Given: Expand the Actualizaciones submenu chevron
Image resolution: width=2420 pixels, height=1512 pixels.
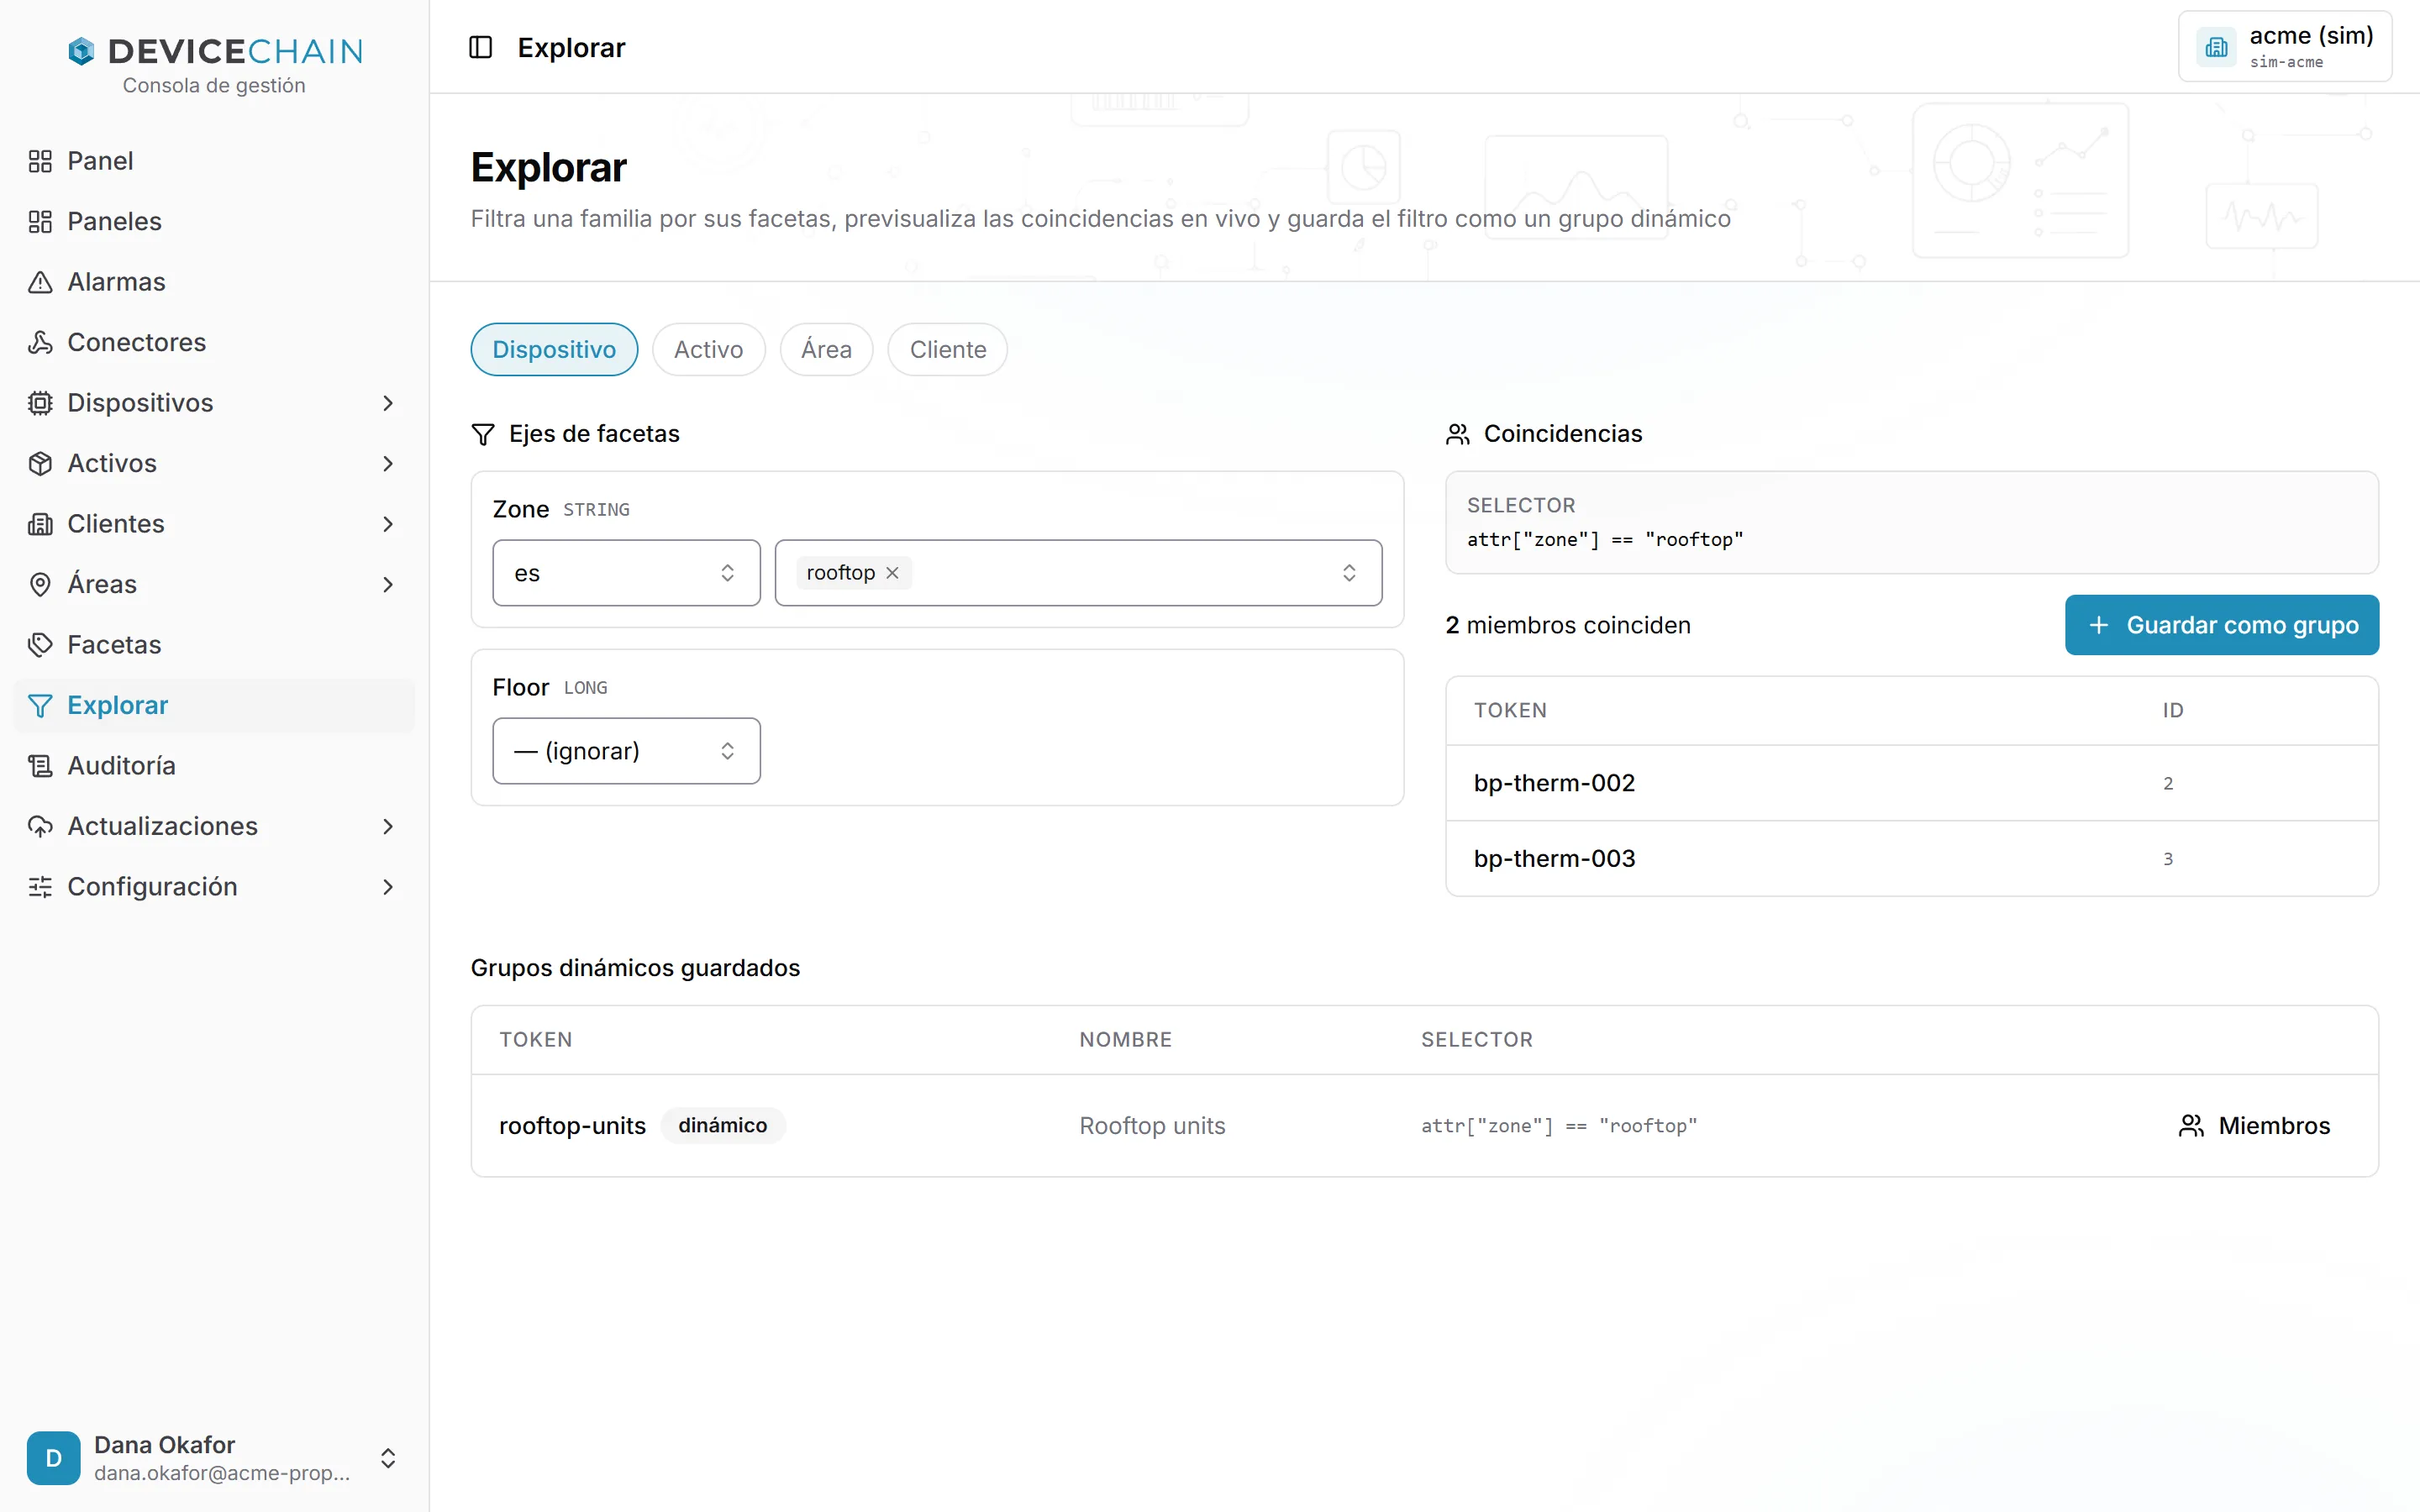Looking at the screenshot, I should [388, 826].
